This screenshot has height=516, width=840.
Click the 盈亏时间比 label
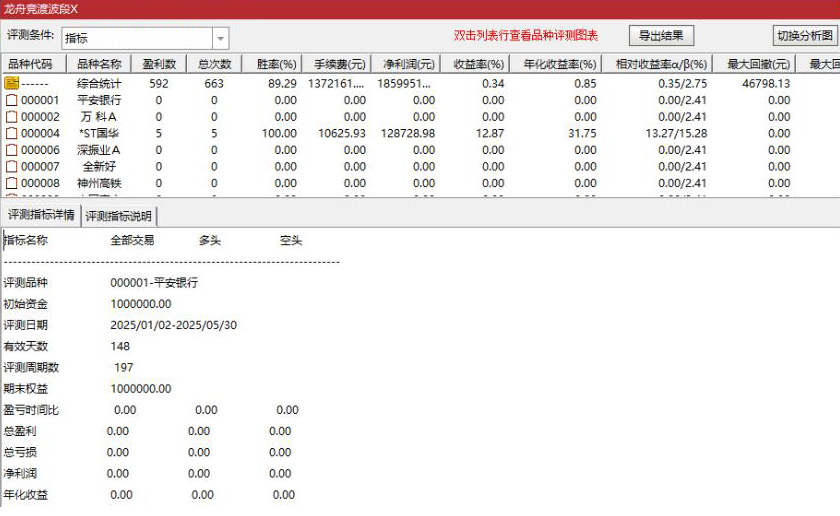[x=31, y=410]
